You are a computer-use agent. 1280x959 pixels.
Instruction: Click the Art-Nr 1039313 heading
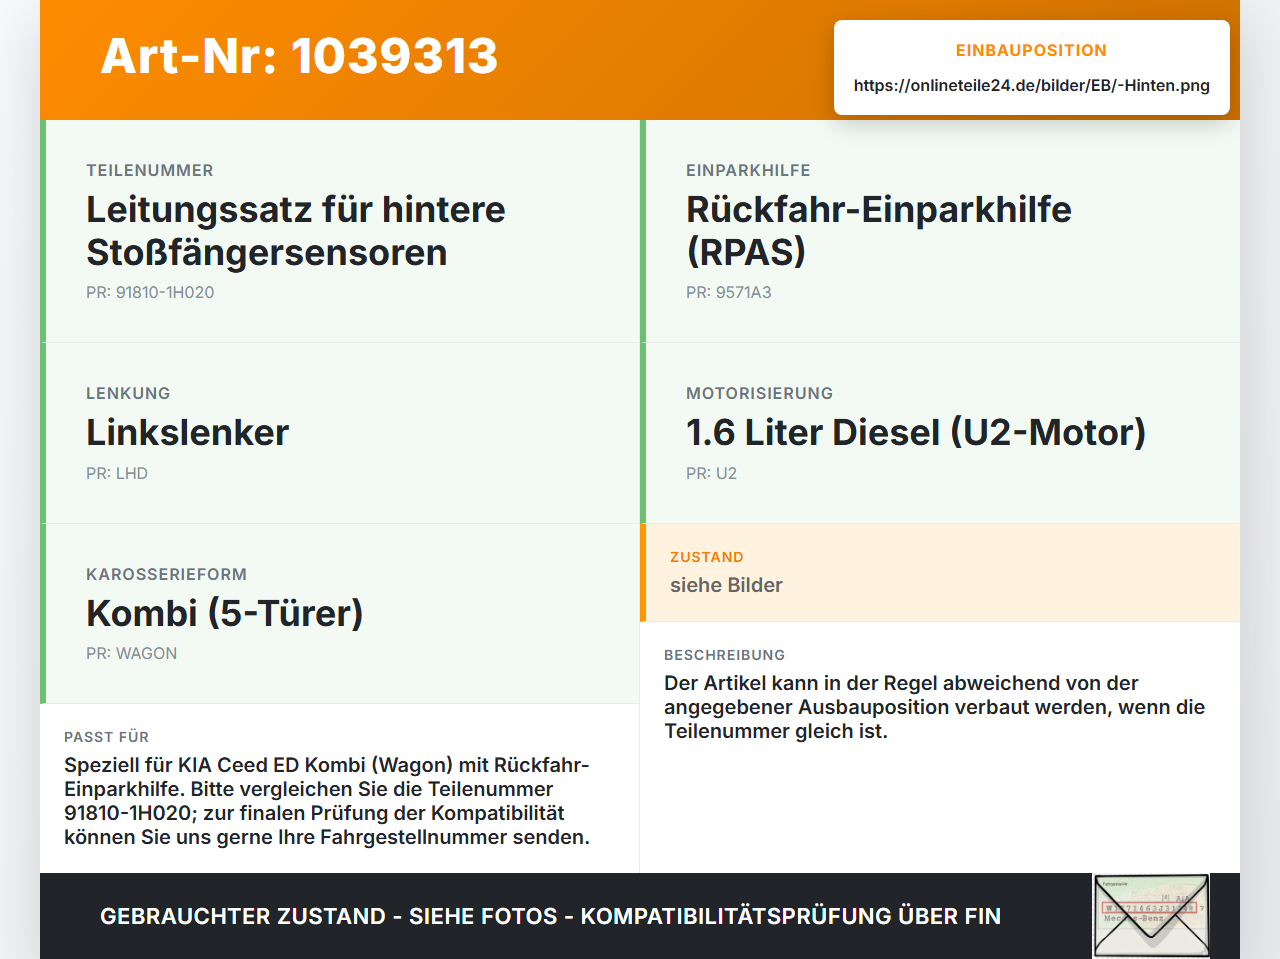point(299,56)
